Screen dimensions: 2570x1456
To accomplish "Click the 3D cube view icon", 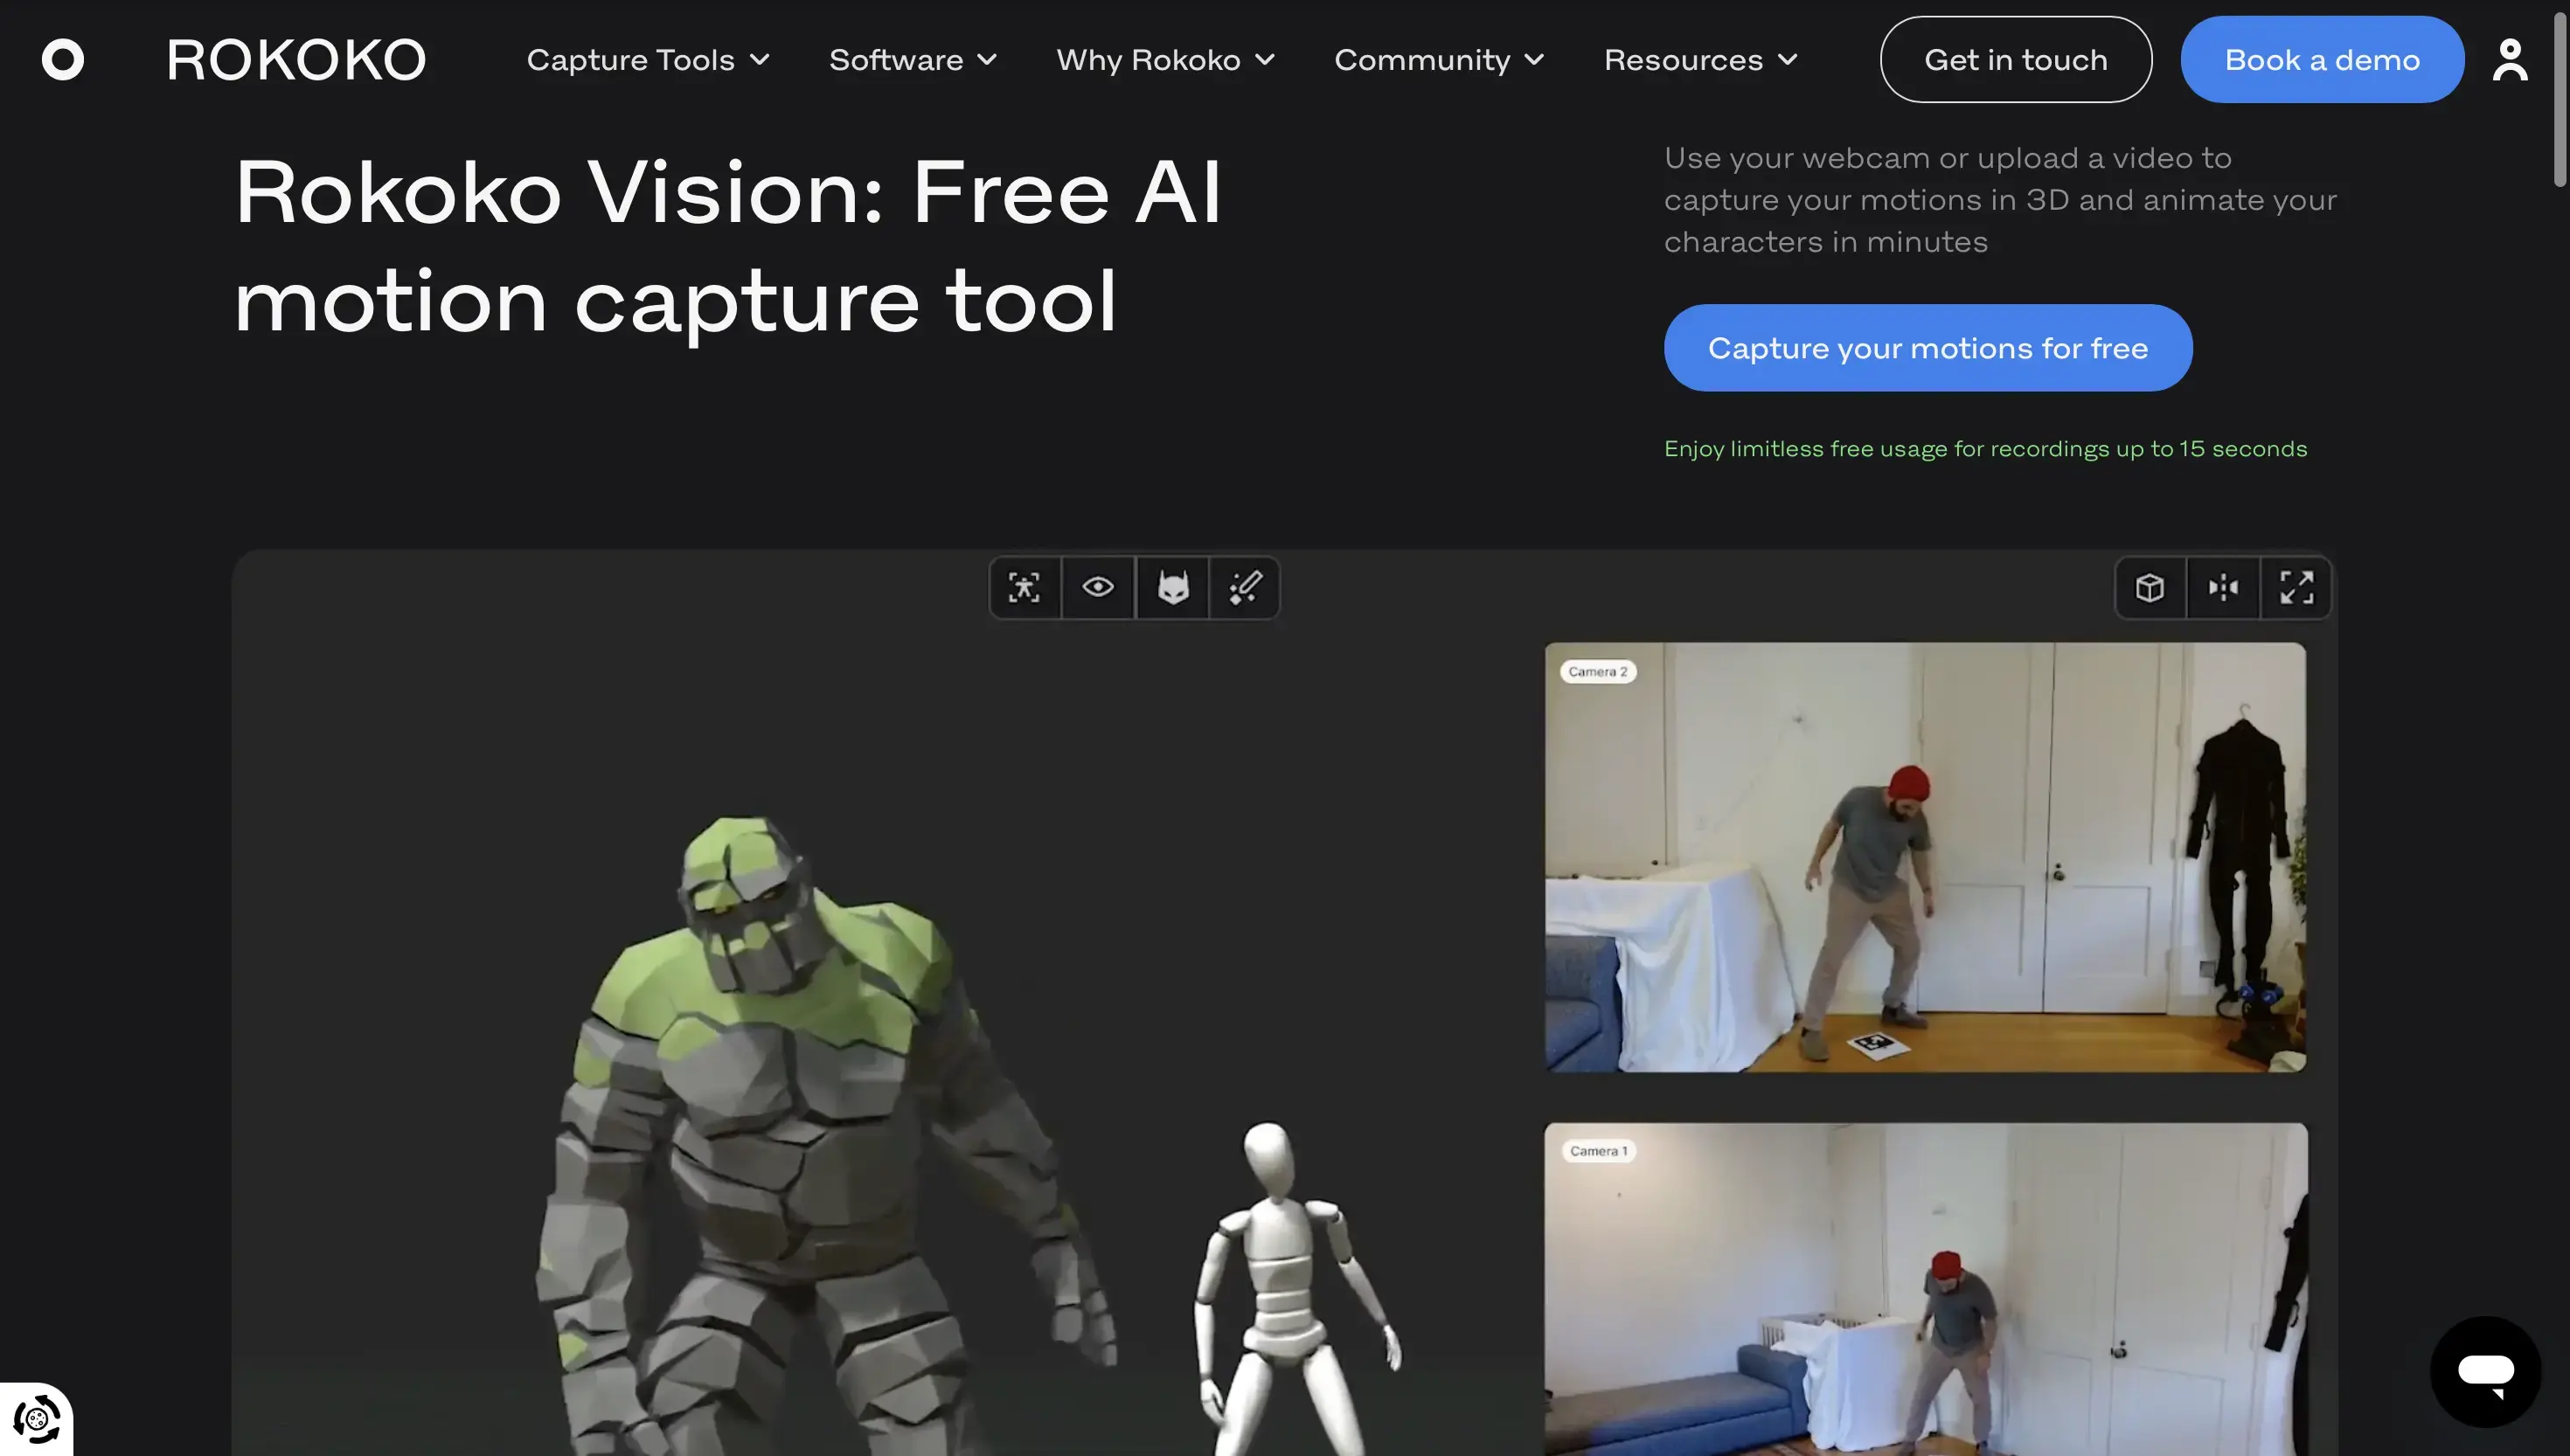I will click(2150, 587).
